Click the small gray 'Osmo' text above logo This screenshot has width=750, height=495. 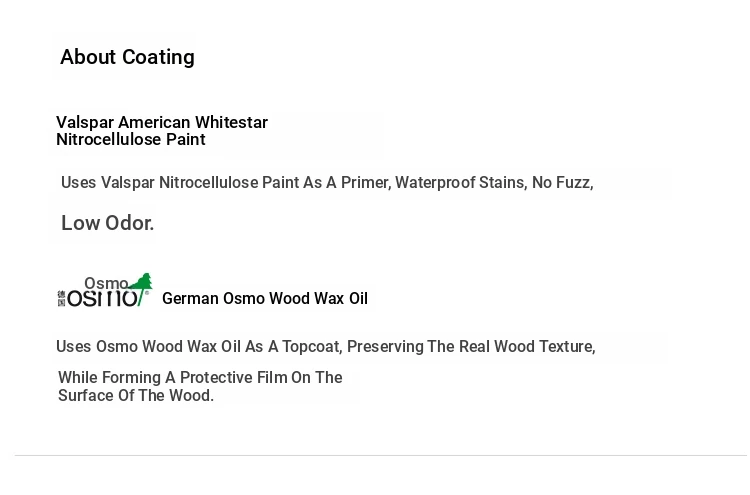pos(106,283)
